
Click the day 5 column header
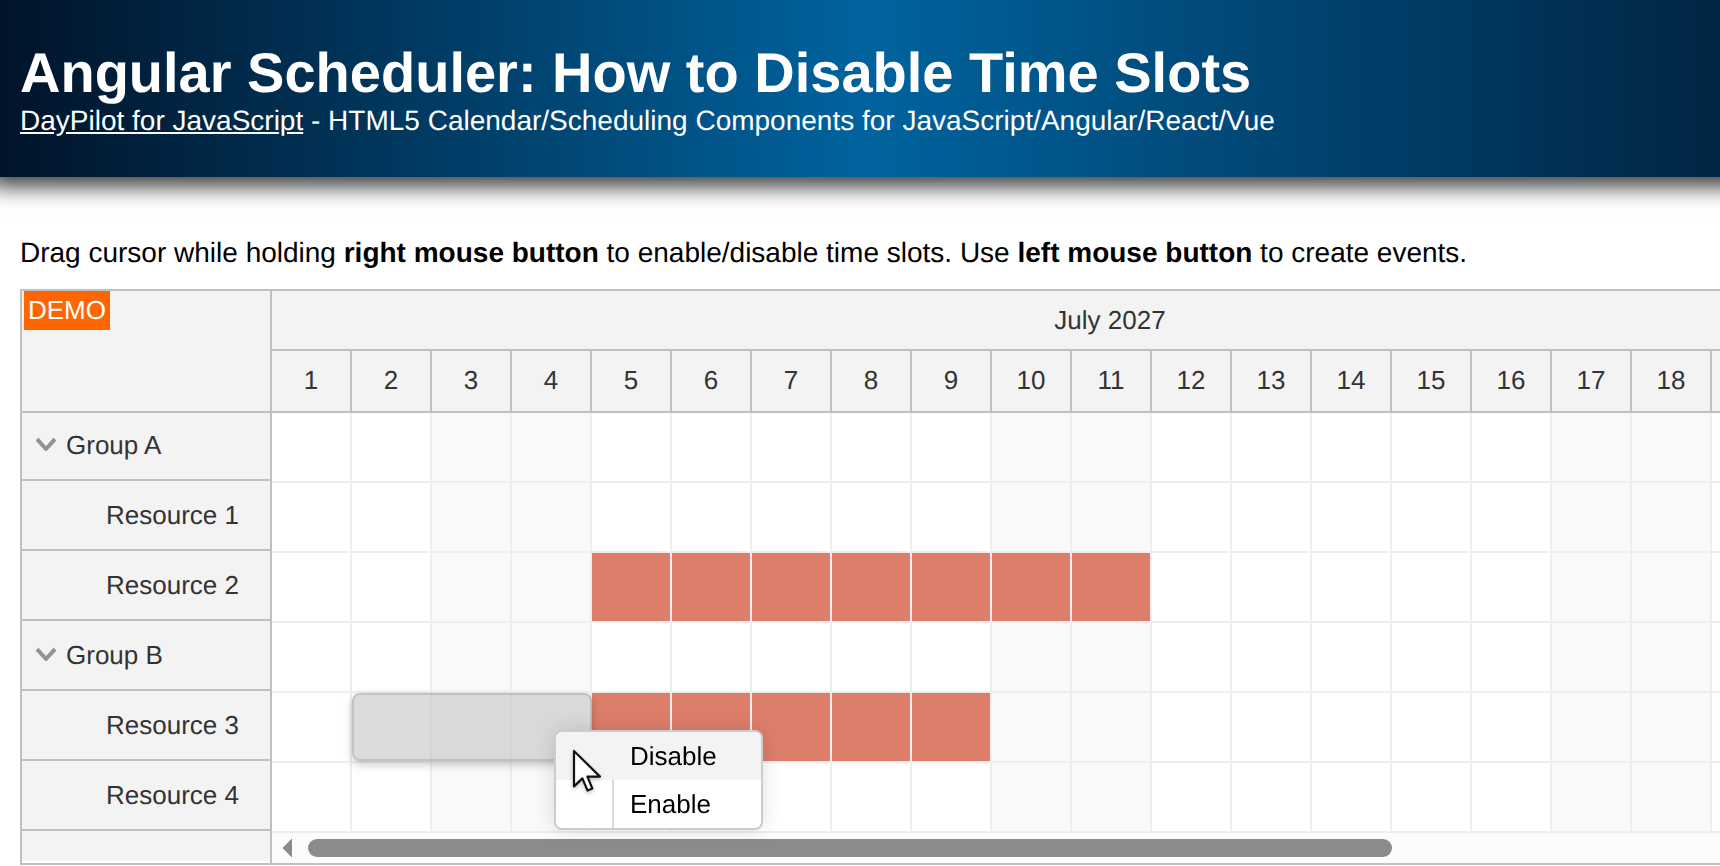[631, 381]
